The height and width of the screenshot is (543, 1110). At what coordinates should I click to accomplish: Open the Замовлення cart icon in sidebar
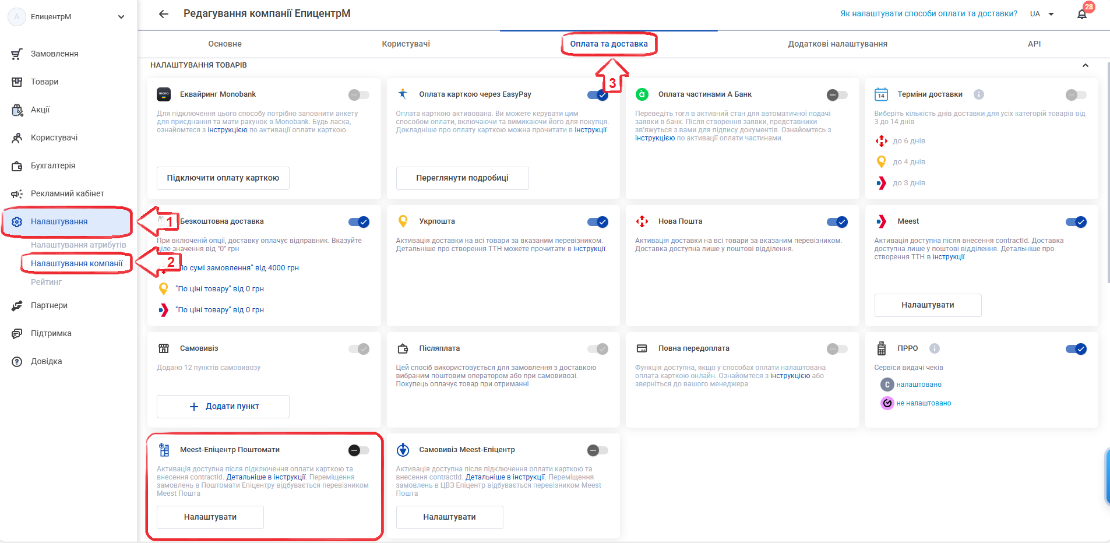coord(18,54)
